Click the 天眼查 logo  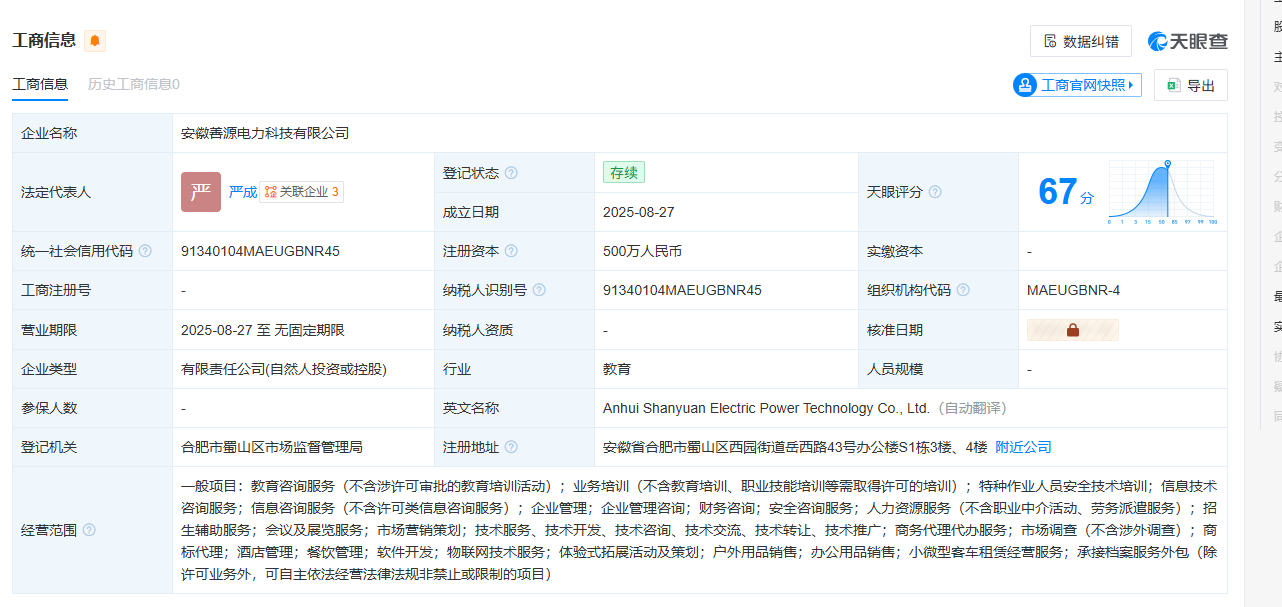1188,41
